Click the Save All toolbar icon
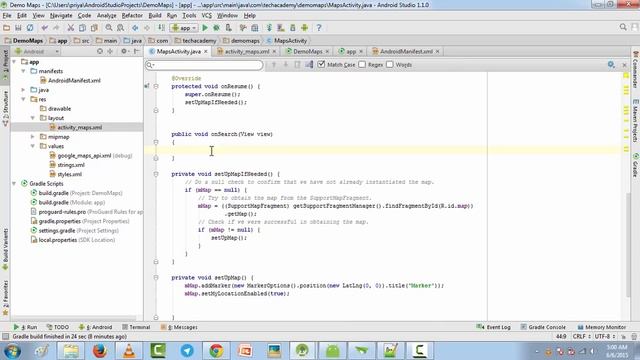Viewport: 640px width, 360px height. point(18,28)
